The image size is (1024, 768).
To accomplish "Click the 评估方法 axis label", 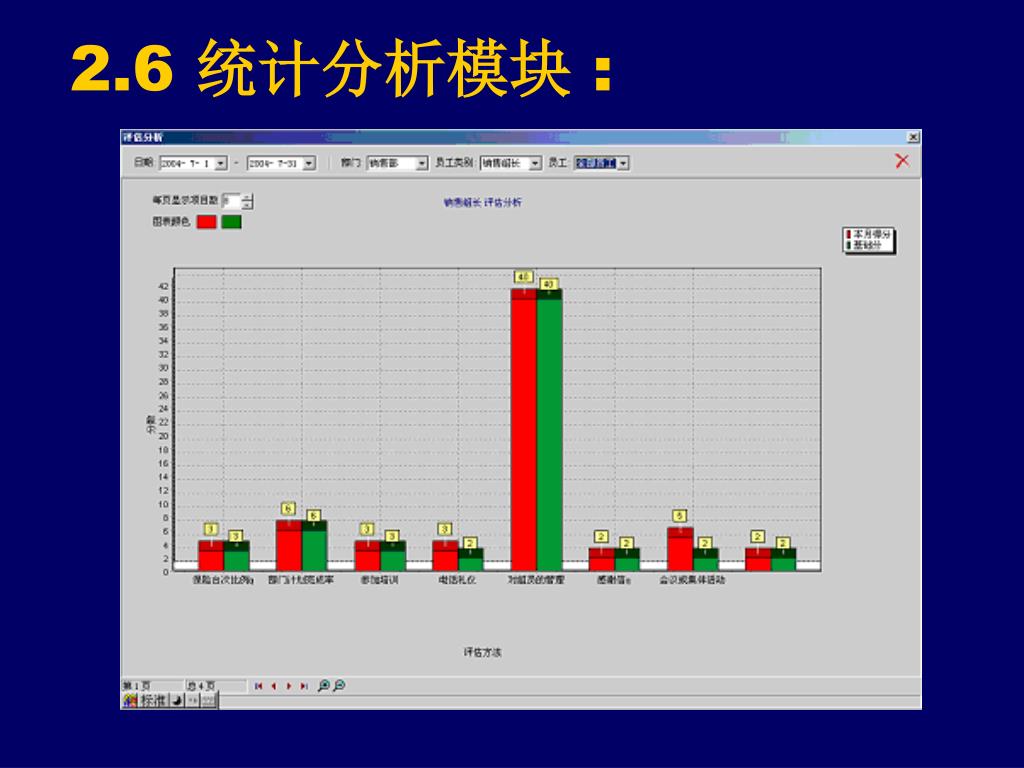I will coord(483,652).
